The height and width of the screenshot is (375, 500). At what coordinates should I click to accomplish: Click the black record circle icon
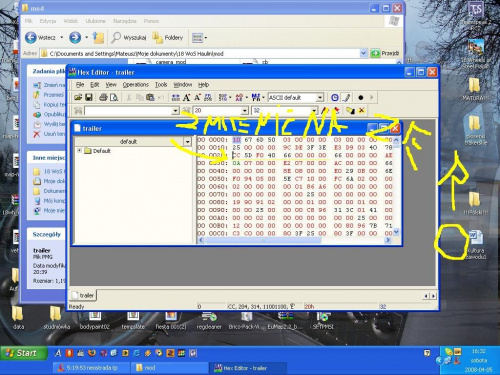[x=361, y=97]
